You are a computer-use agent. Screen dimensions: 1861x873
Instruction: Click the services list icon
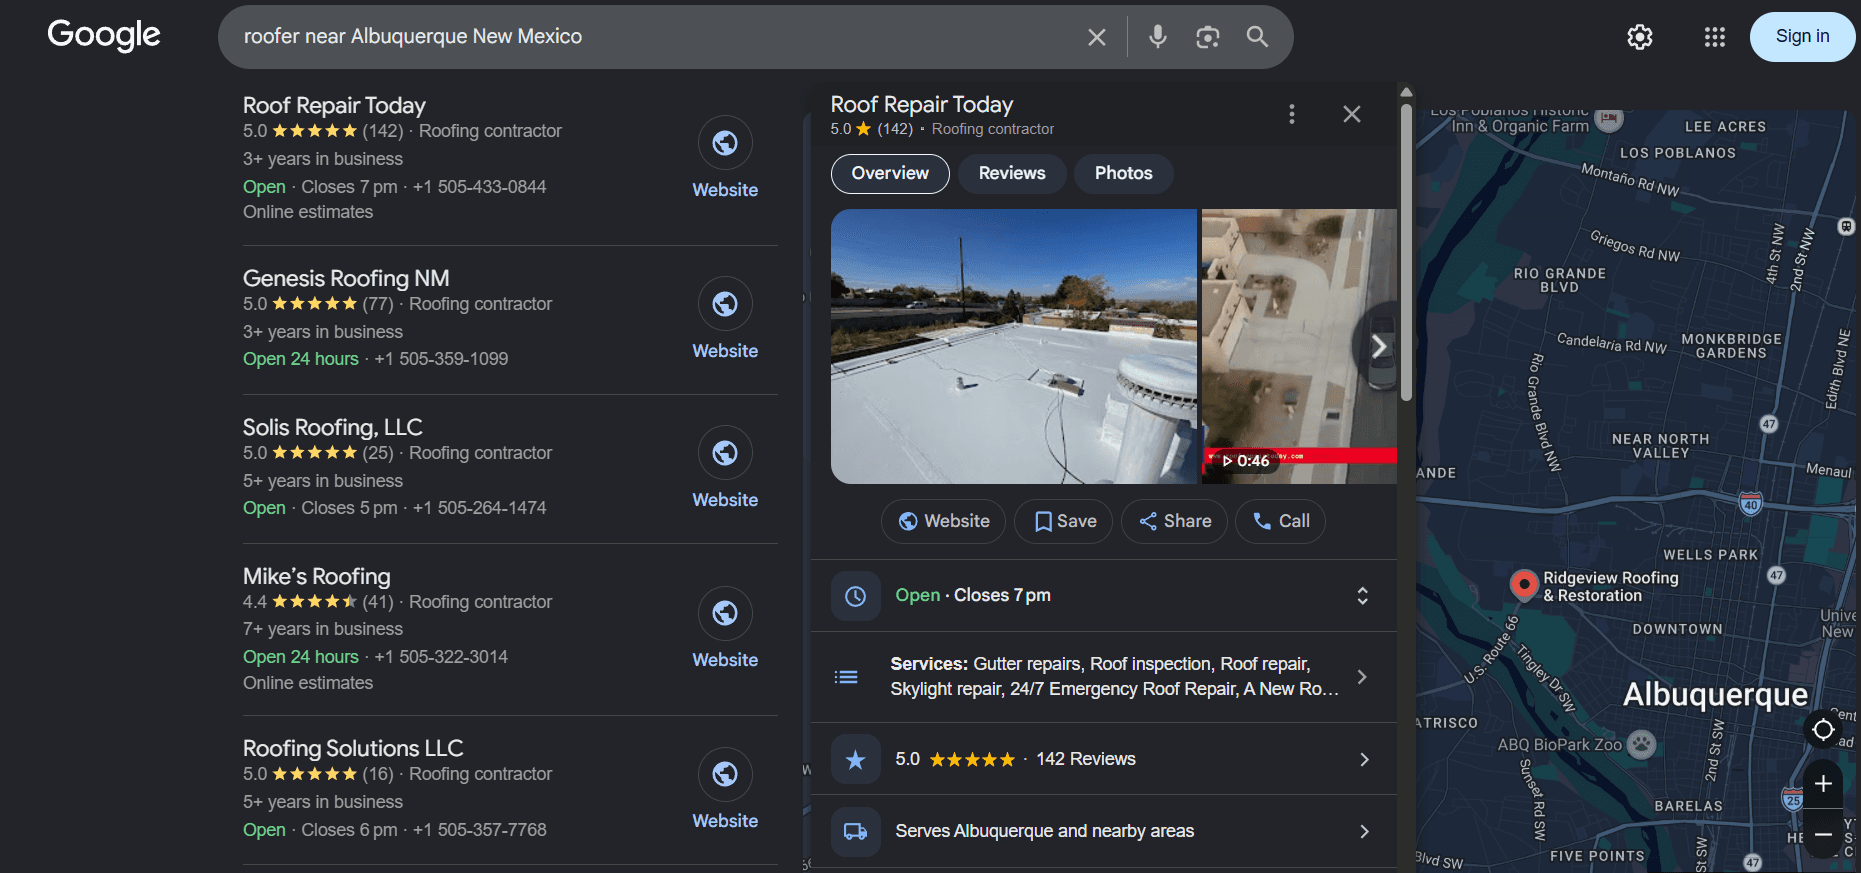coord(846,677)
